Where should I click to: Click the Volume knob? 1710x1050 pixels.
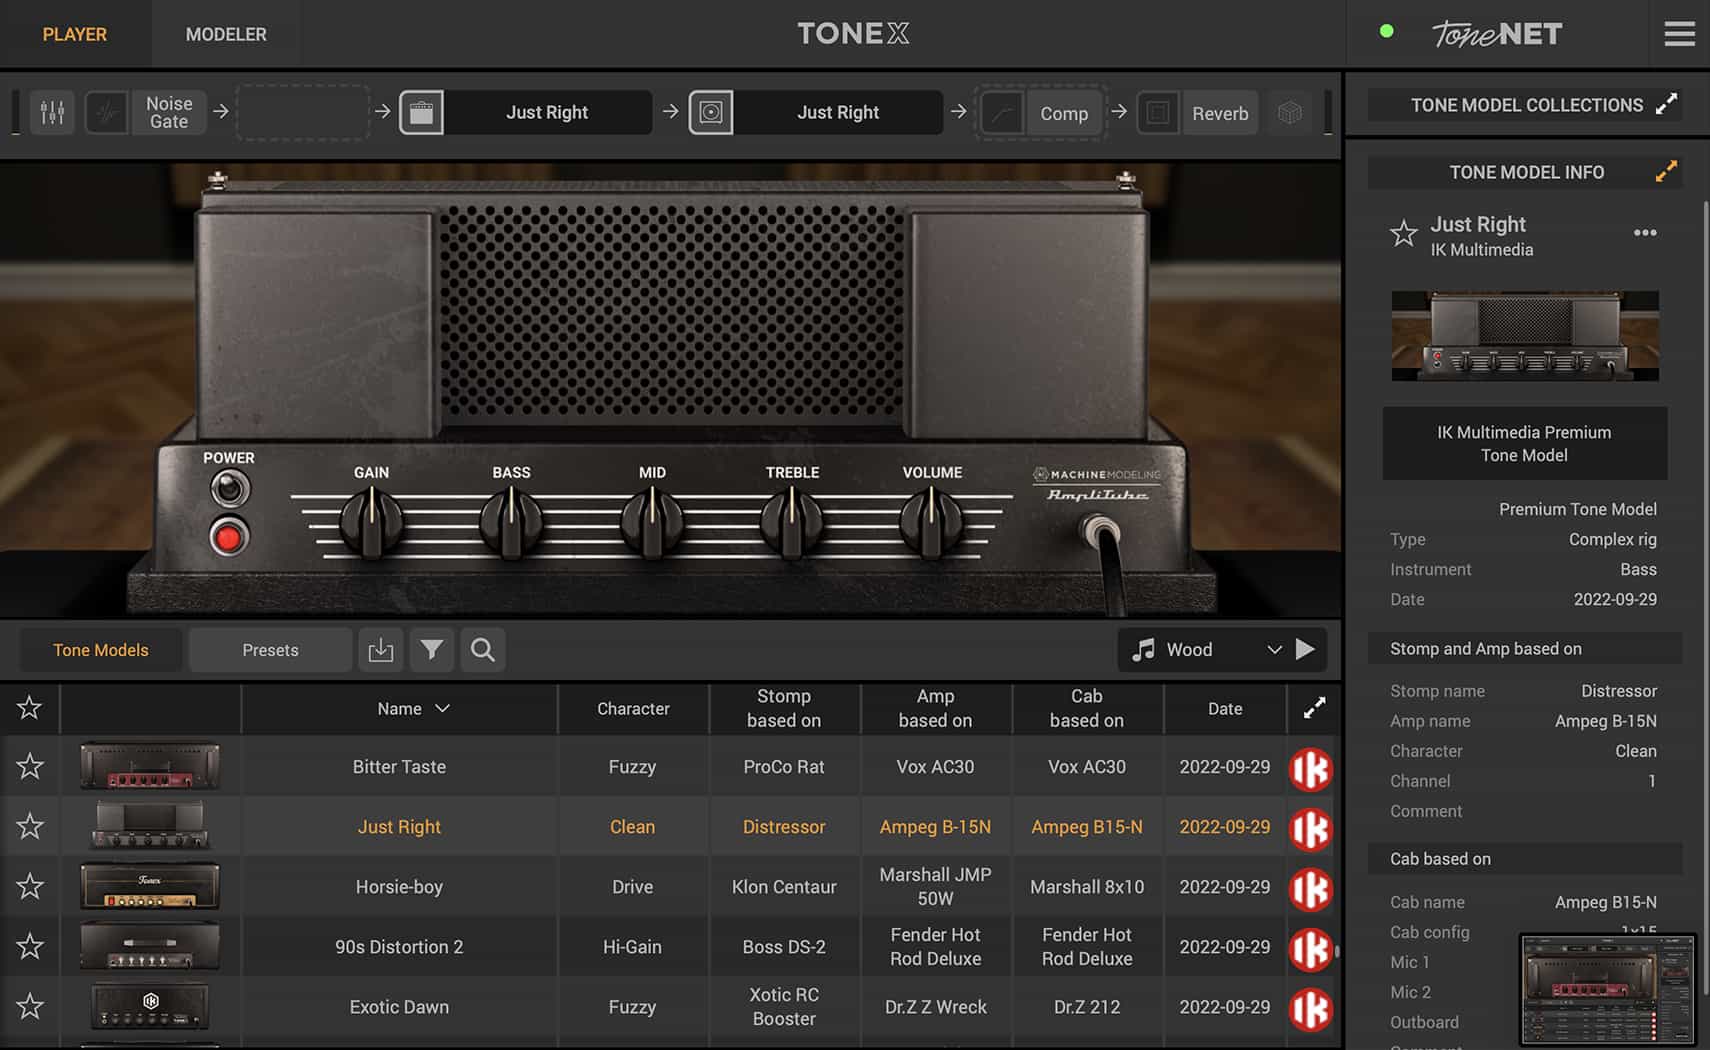coord(932,522)
